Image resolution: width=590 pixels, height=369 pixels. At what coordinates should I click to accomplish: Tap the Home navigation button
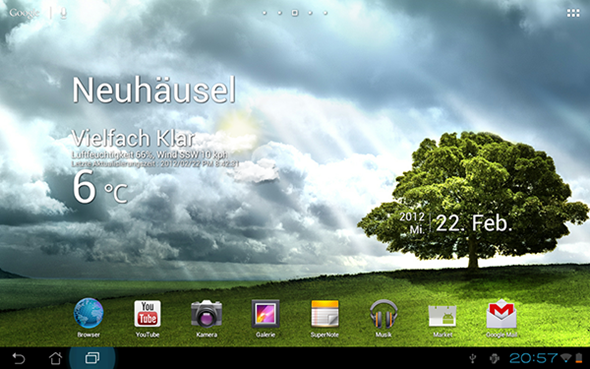[56, 358]
